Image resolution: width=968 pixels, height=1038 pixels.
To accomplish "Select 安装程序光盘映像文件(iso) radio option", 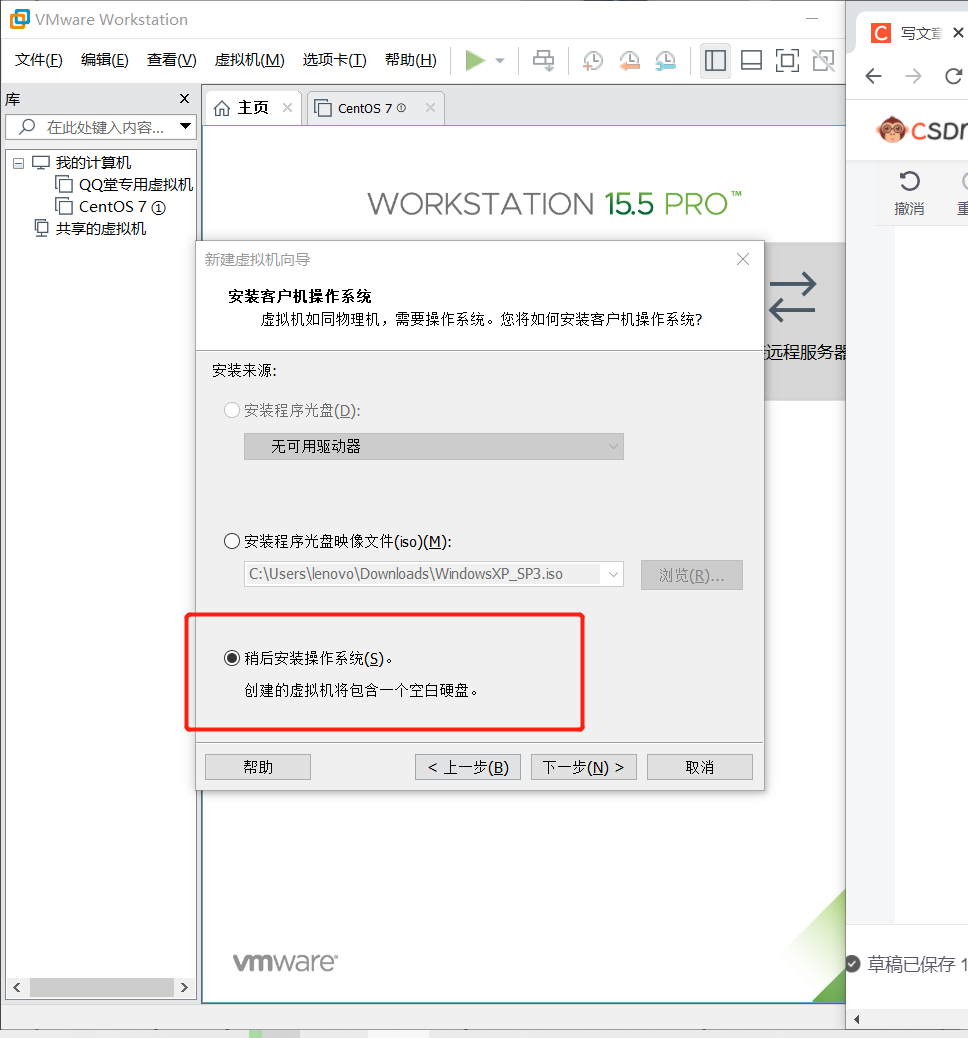I will point(232,542).
